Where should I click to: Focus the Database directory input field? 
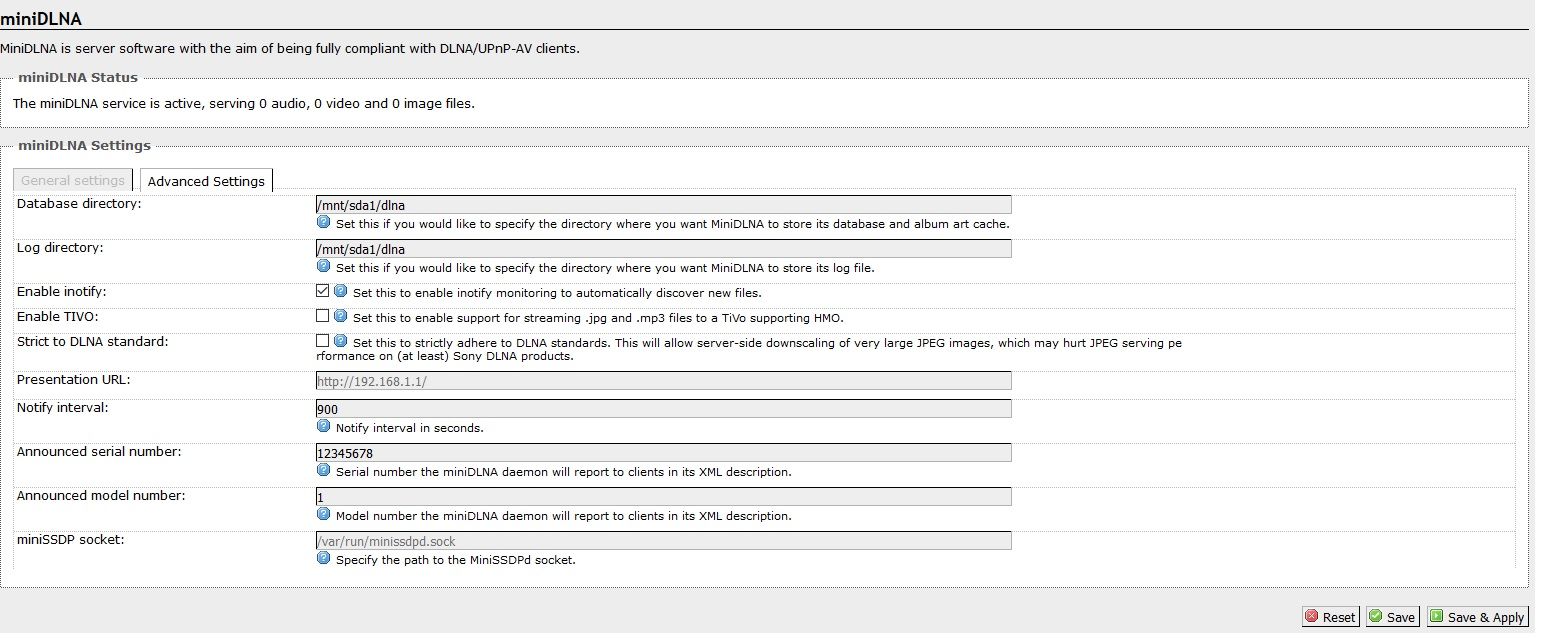tap(663, 205)
